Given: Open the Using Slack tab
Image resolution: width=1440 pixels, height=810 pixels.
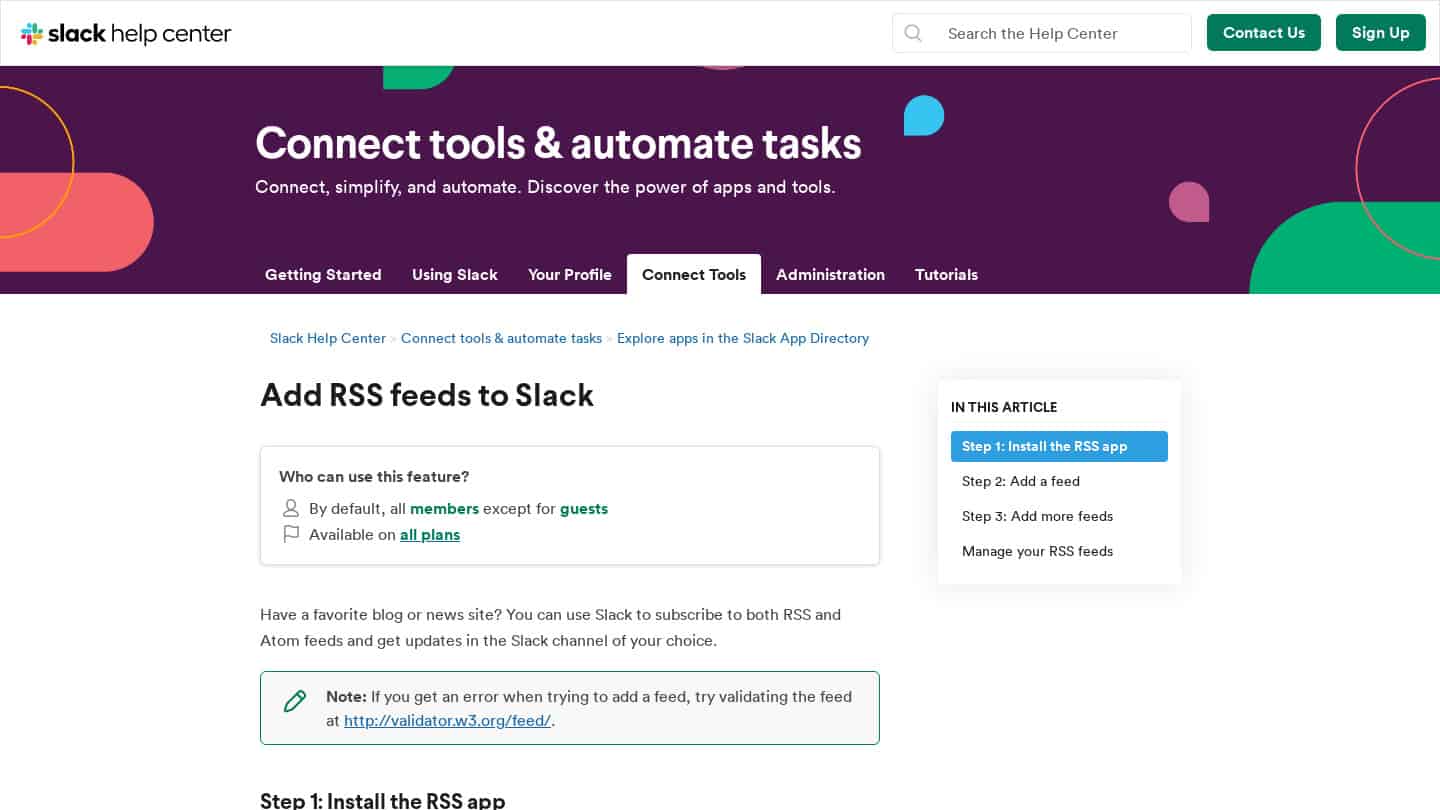Looking at the screenshot, I should (455, 274).
